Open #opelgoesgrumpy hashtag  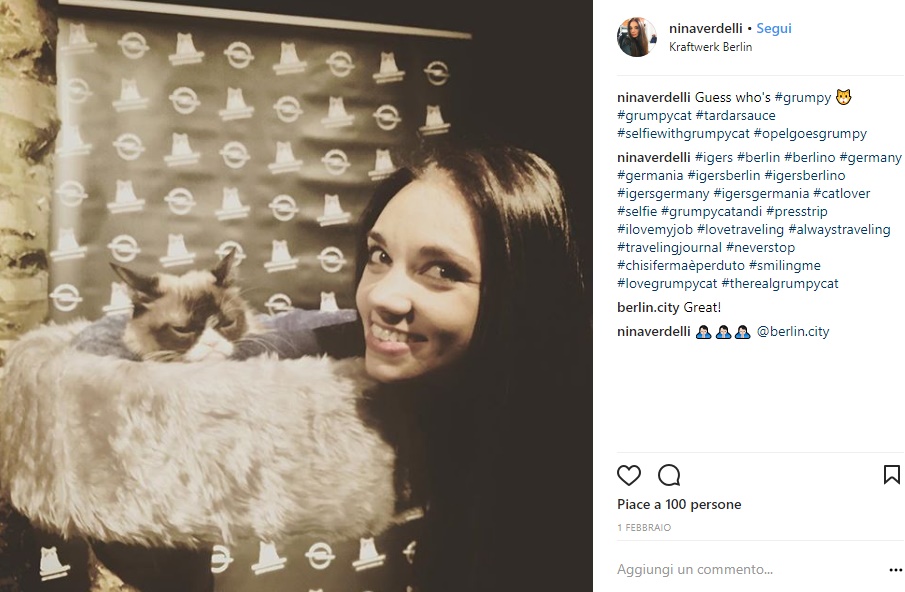[x=810, y=133]
